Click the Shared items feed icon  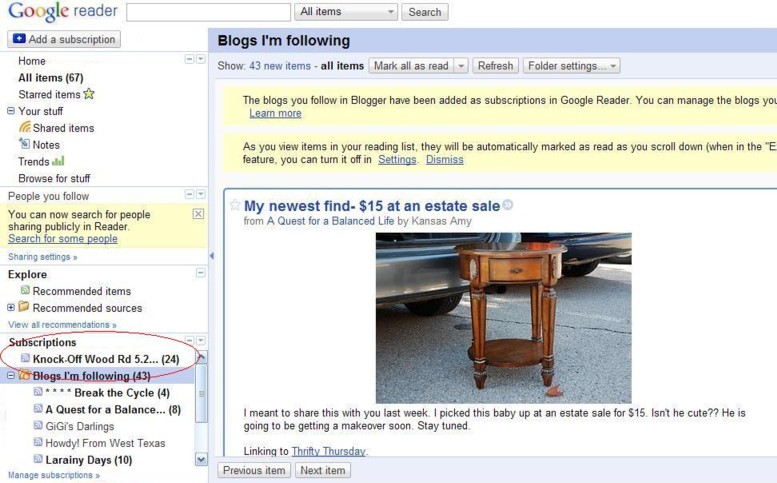pyautogui.click(x=25, y=127)
